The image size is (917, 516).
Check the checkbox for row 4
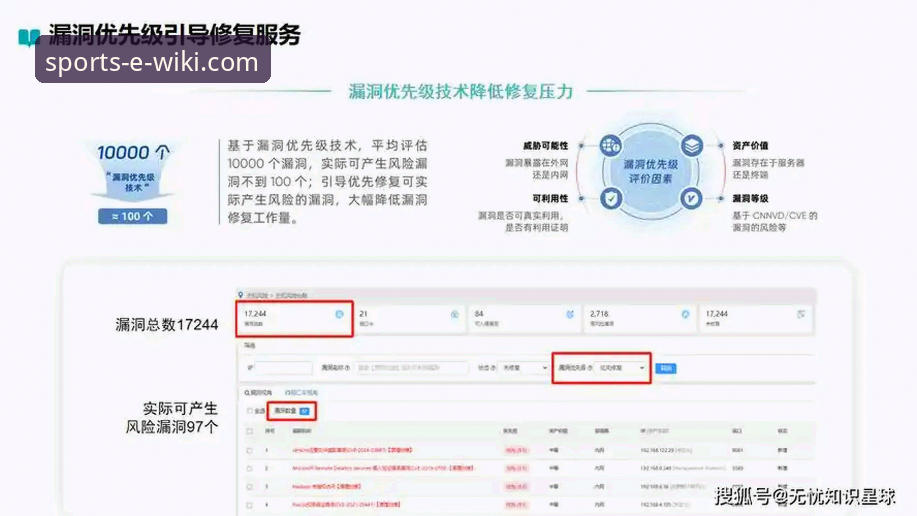[250, 504]
